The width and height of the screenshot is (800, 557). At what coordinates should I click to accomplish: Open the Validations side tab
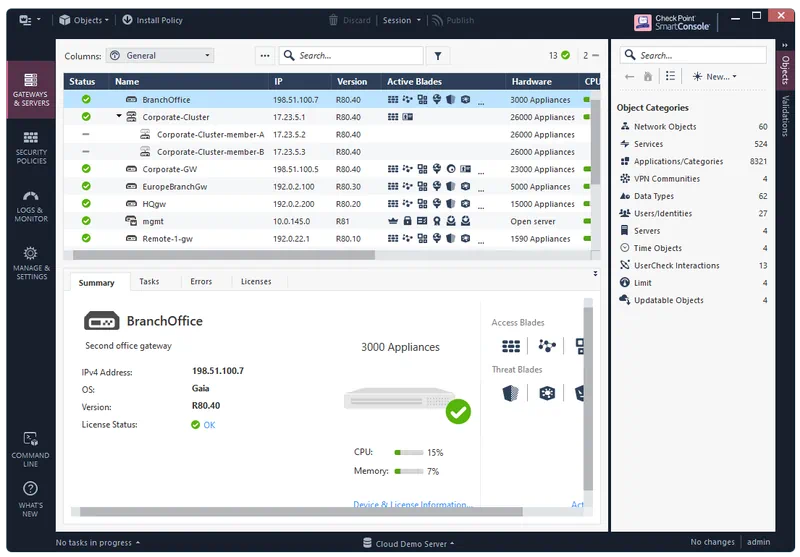point(785,116)
